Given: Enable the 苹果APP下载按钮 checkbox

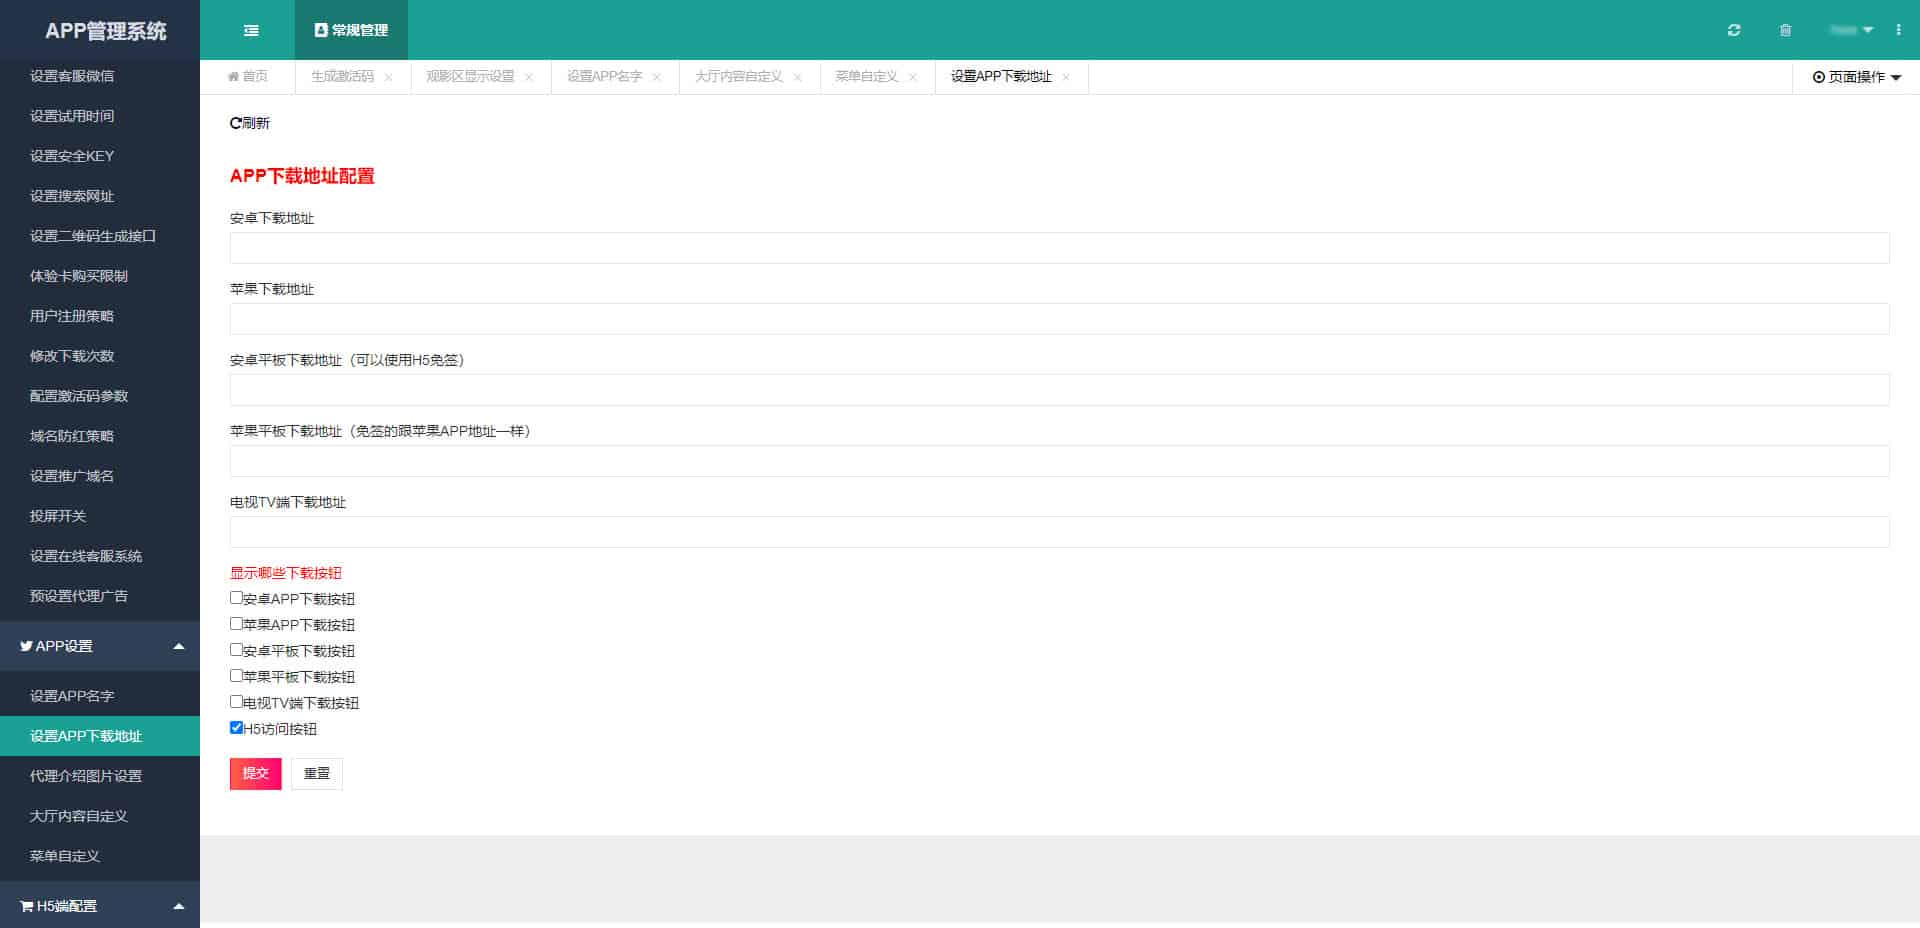Looking at the screenshot, I should (236, 624).
